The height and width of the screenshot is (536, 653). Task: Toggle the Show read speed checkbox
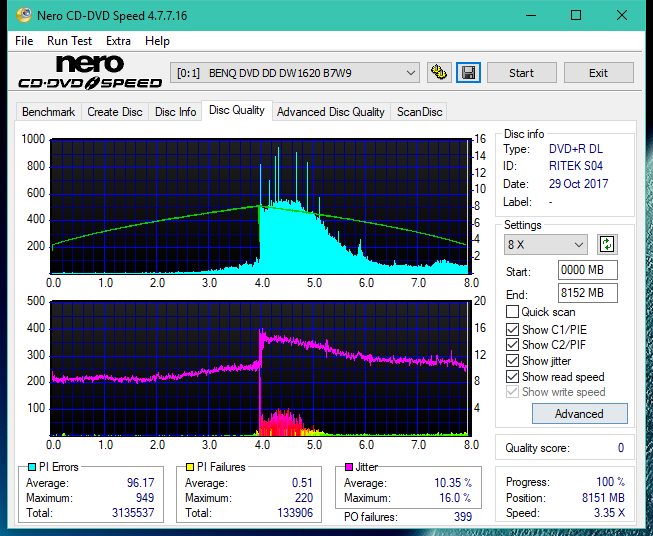(512, 376)
